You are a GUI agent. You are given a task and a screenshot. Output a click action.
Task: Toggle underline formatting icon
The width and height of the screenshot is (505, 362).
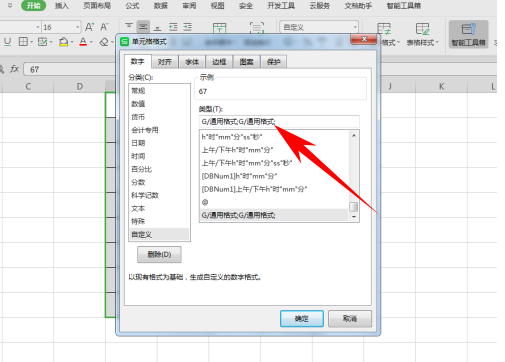7,42
